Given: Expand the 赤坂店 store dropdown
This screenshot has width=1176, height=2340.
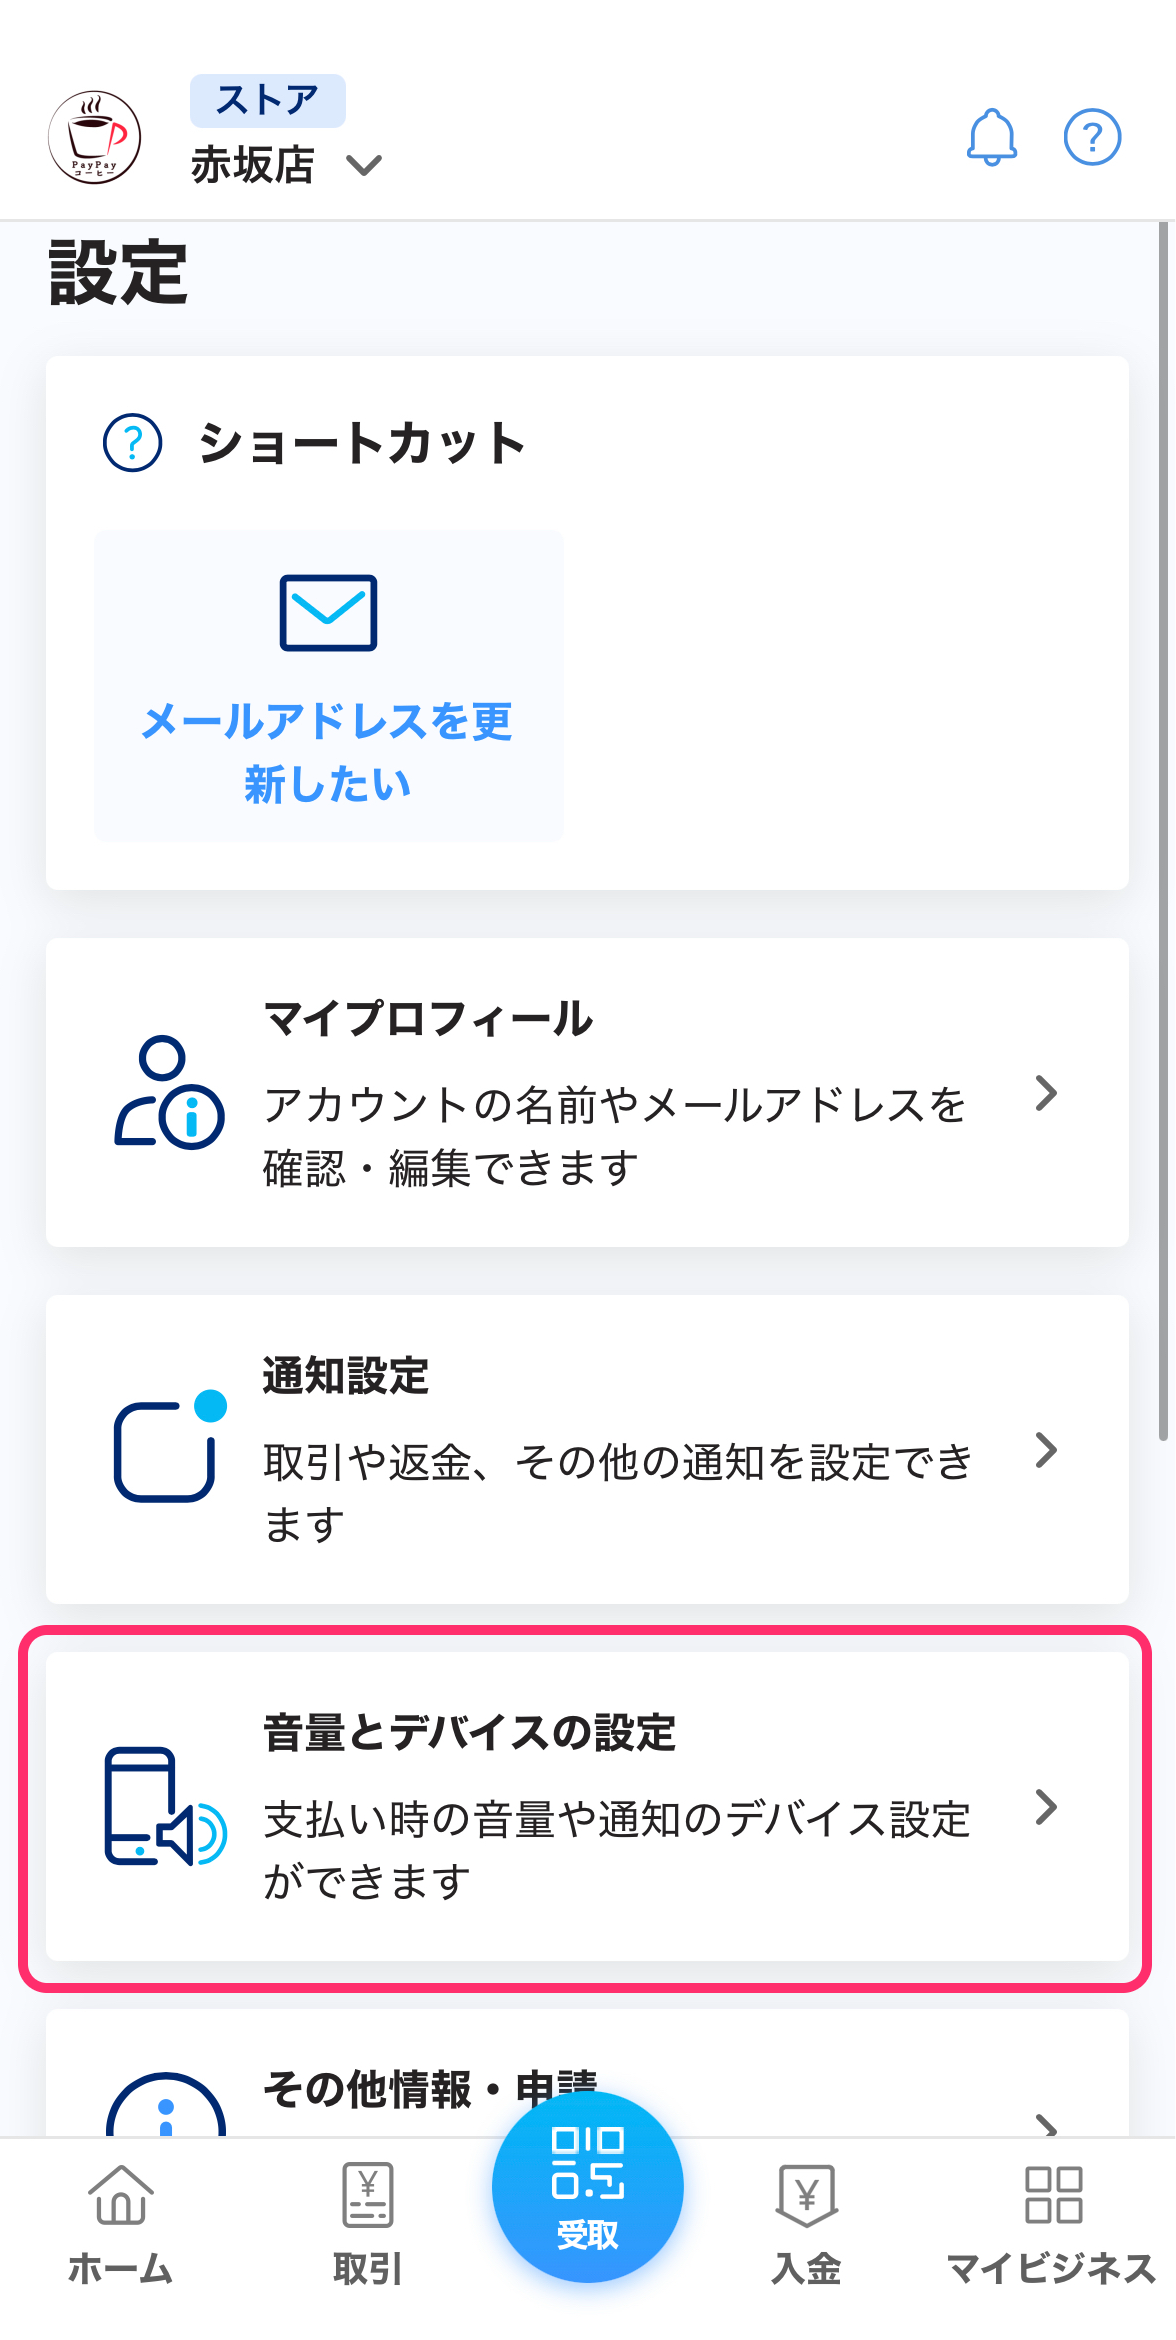Looking at the screenshot, I should coord(365,165).
